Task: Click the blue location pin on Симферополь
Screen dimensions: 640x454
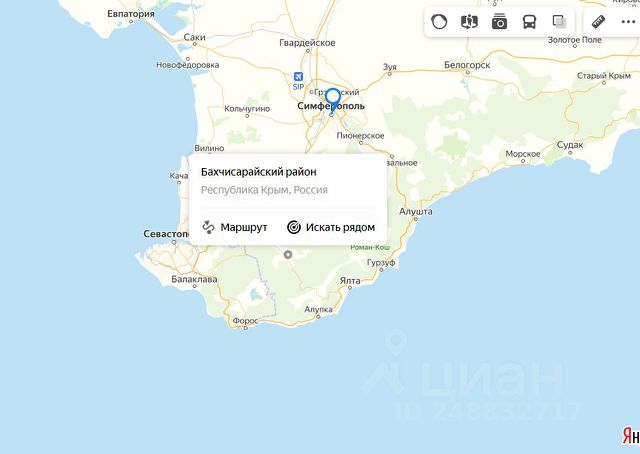Action: click(333, 100)
